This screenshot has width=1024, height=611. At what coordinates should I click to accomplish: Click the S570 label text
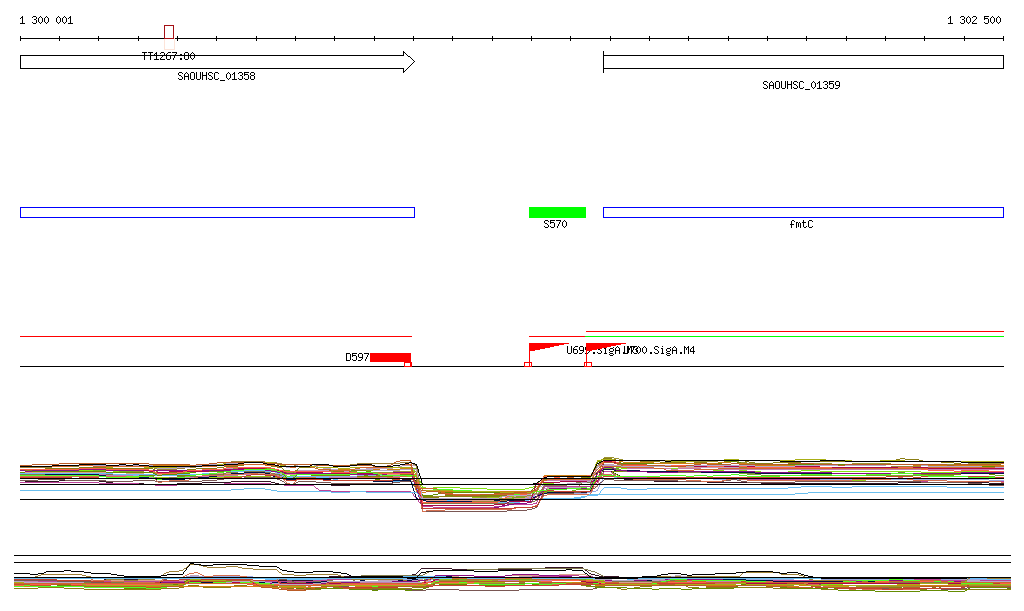[x=555, y=224]
